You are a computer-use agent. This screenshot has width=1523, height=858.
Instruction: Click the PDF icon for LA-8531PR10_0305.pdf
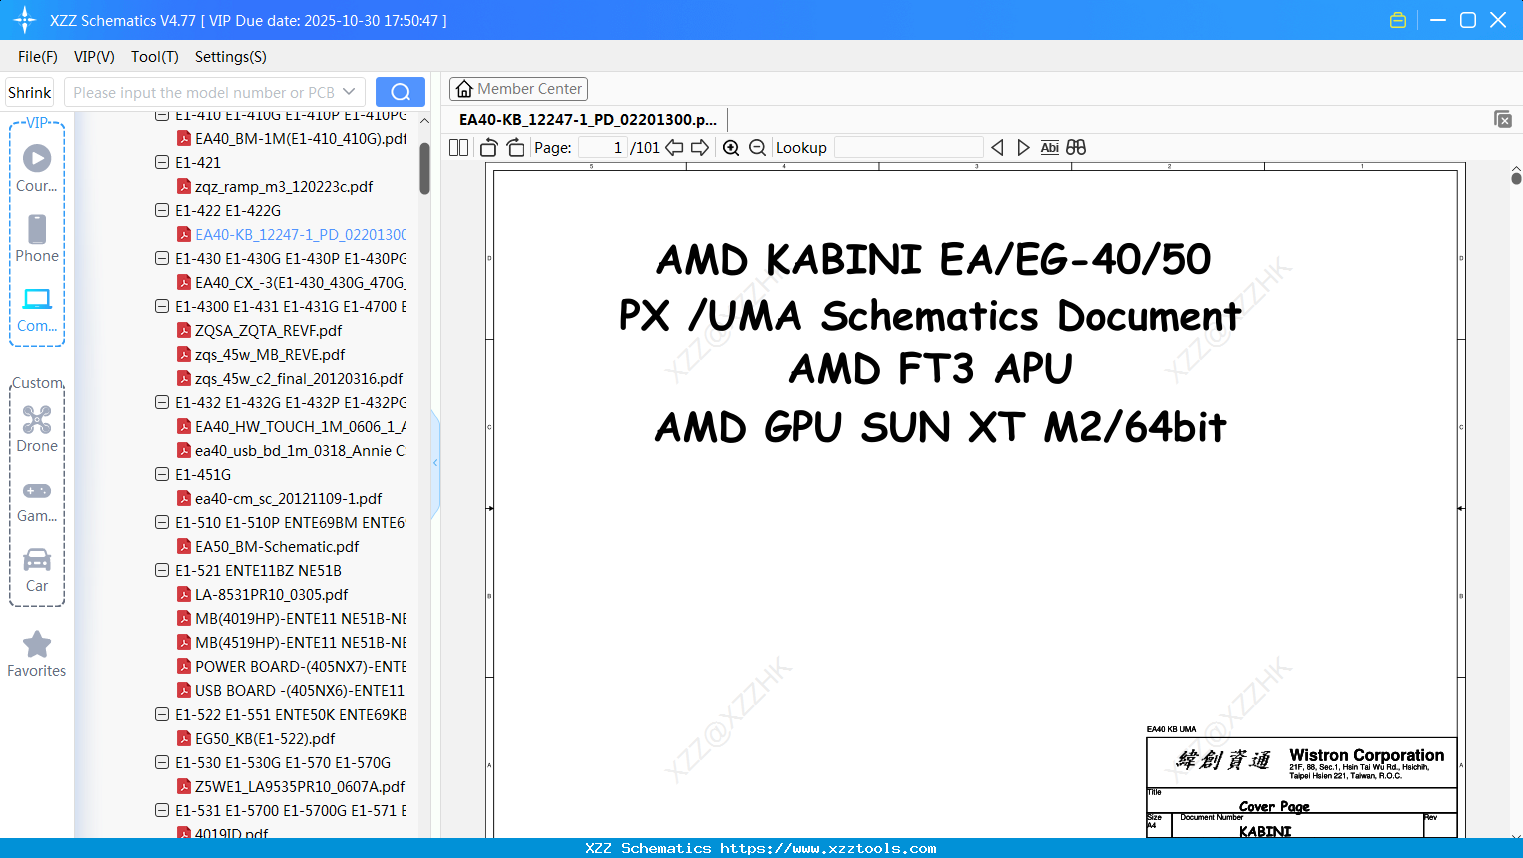184,594
